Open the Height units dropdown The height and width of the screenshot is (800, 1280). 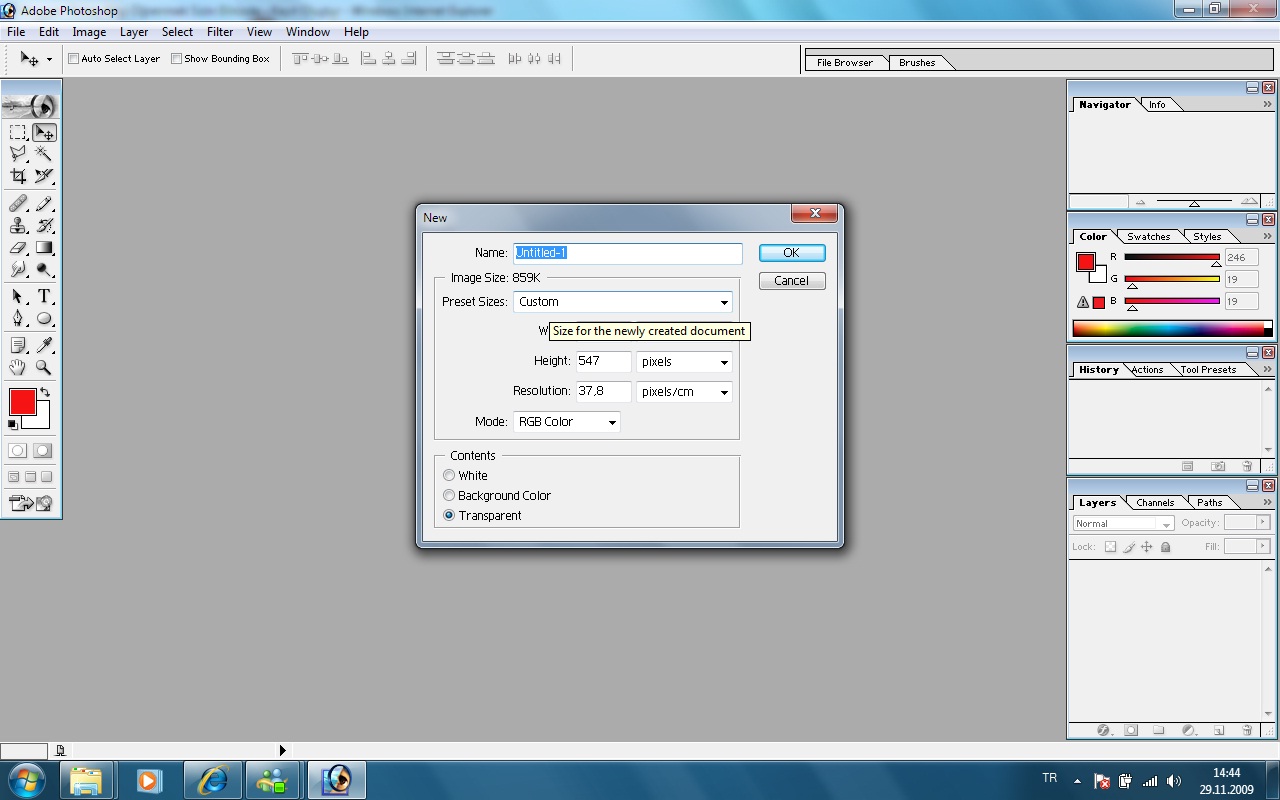[684, 362]
